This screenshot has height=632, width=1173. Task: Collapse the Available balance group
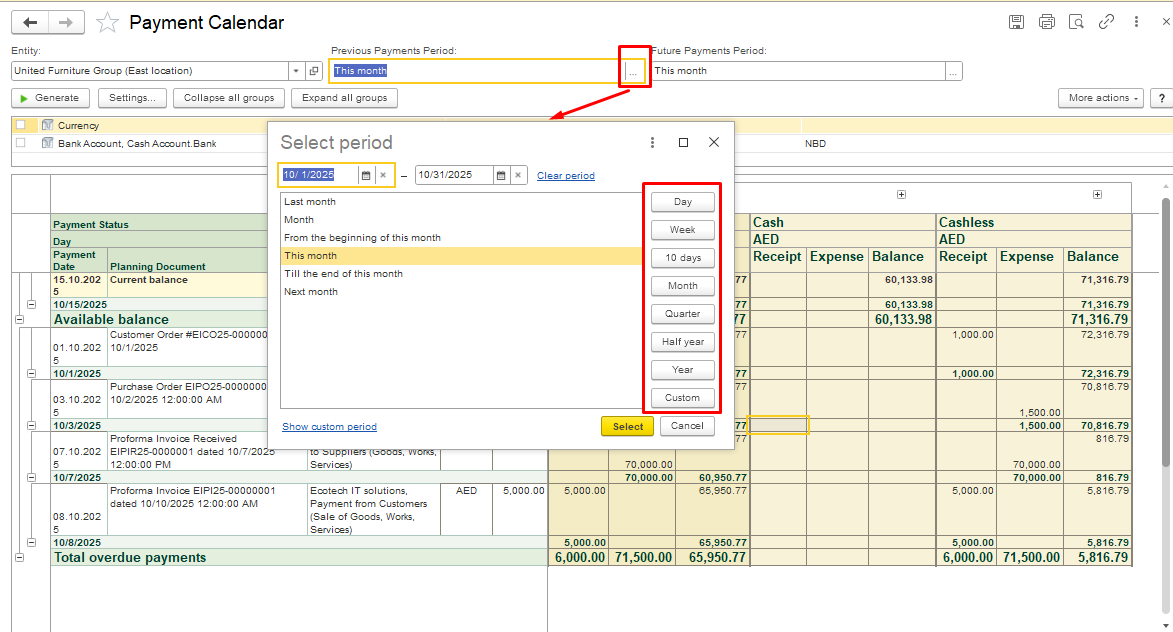click(x=19, y=319)
